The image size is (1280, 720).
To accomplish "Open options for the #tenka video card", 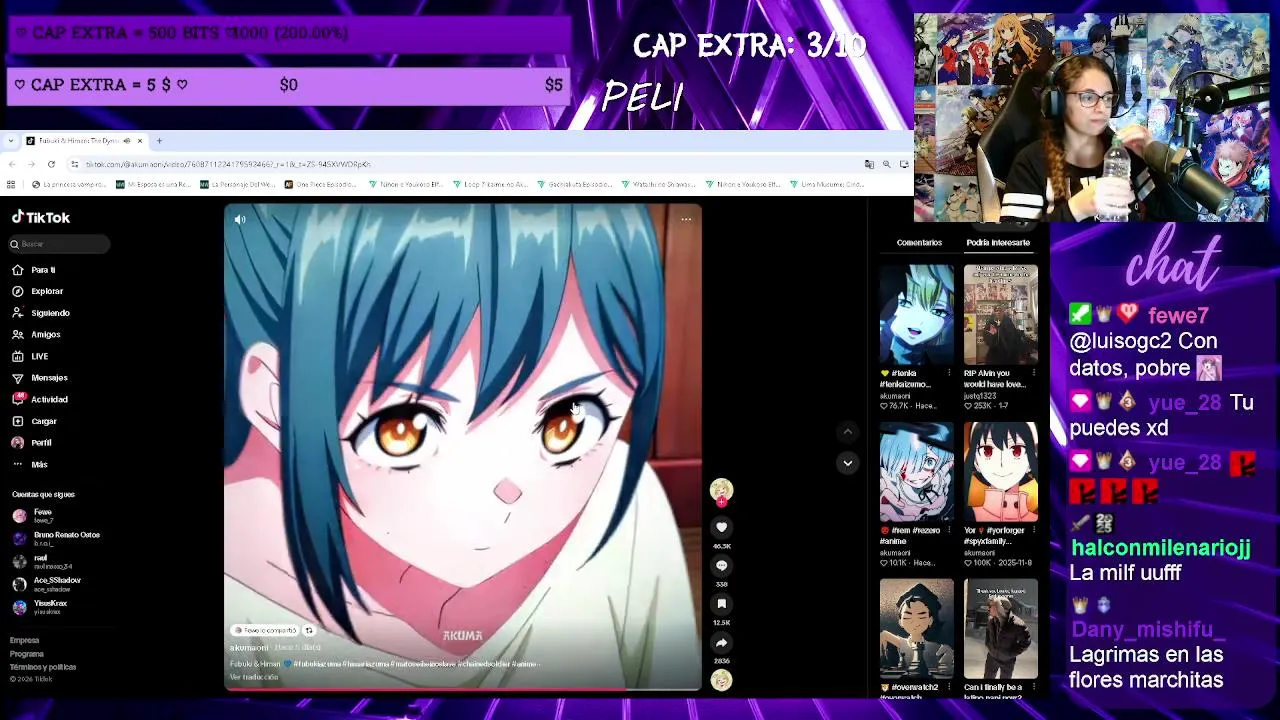I will (x=949, y=374).
